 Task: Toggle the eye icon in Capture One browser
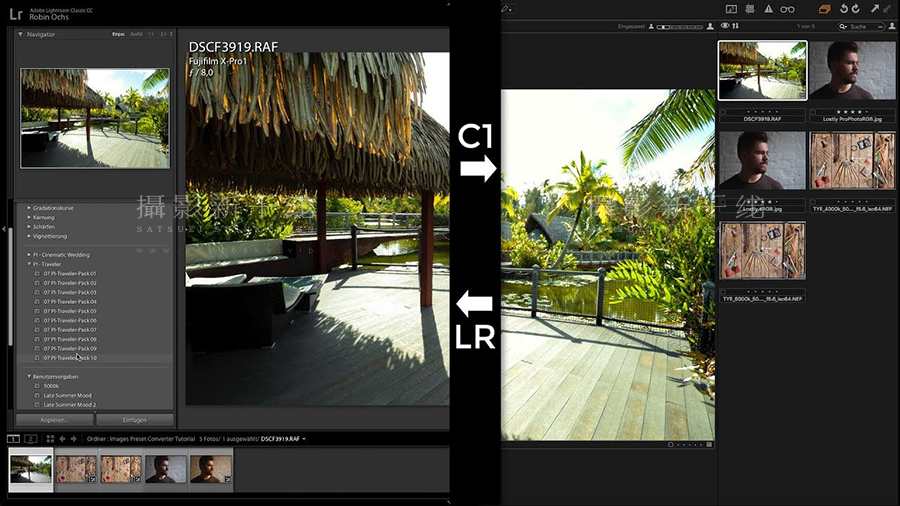point(725,26)
